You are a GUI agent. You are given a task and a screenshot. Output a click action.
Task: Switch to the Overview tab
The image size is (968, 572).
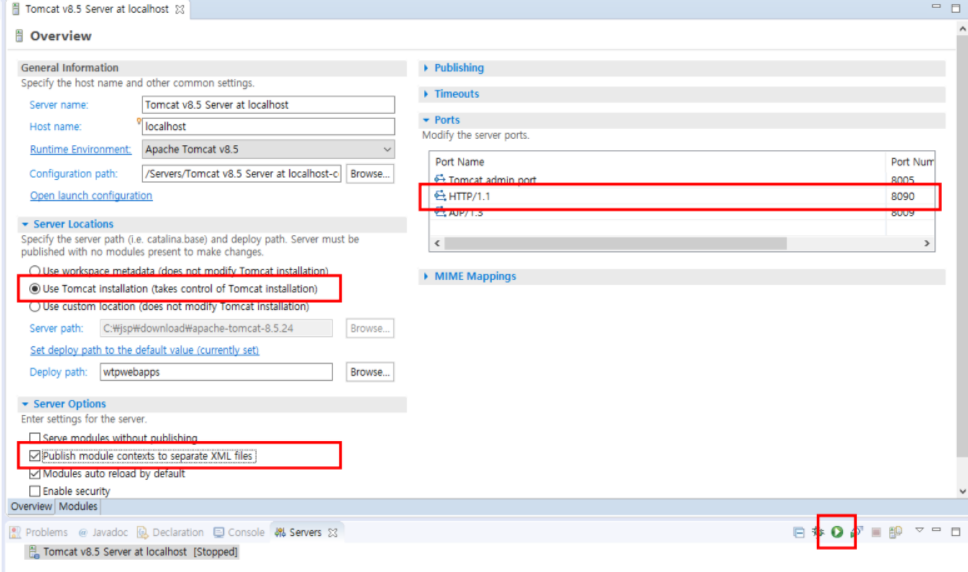click(31, 507)
